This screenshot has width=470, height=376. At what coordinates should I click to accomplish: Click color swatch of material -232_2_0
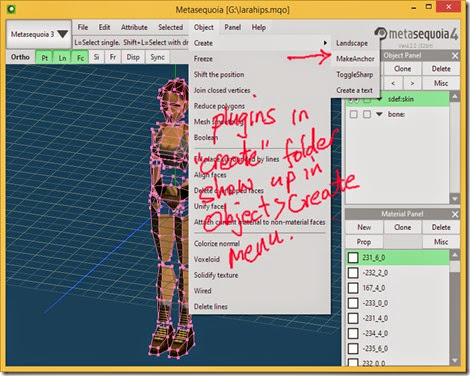coord(353,273)
